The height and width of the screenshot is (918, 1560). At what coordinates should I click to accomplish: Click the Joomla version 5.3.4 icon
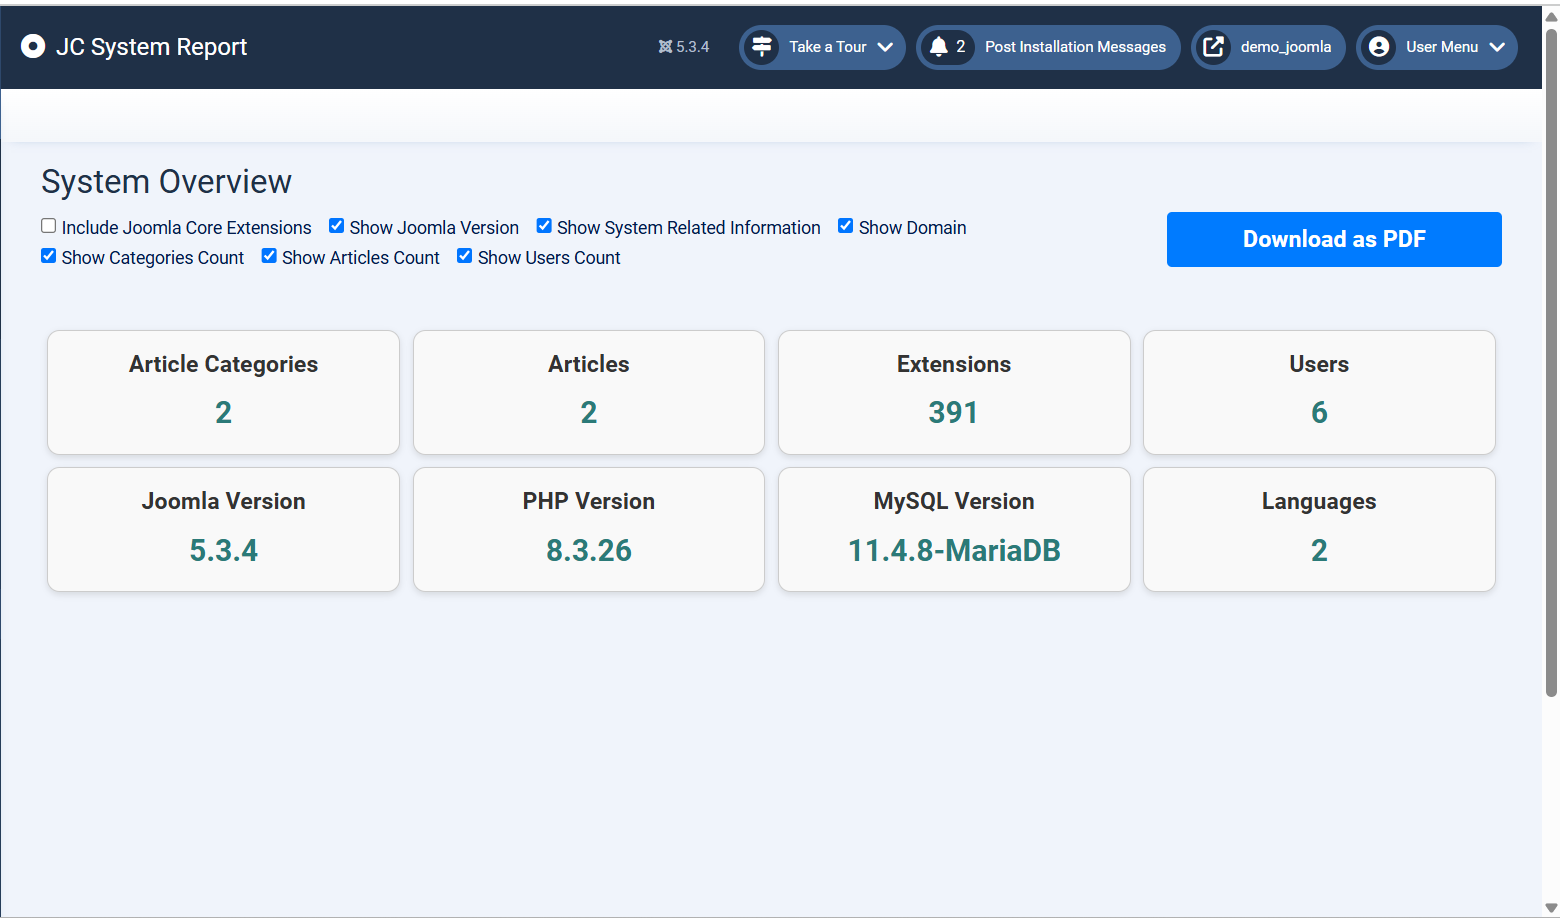[x=665, y=47]
